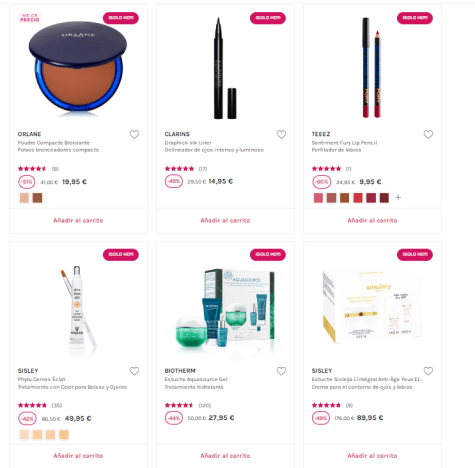Add Clarins Graphik Ink Liner to wishlist heart
Screen dimensions: 475x468
coord(281,134)
